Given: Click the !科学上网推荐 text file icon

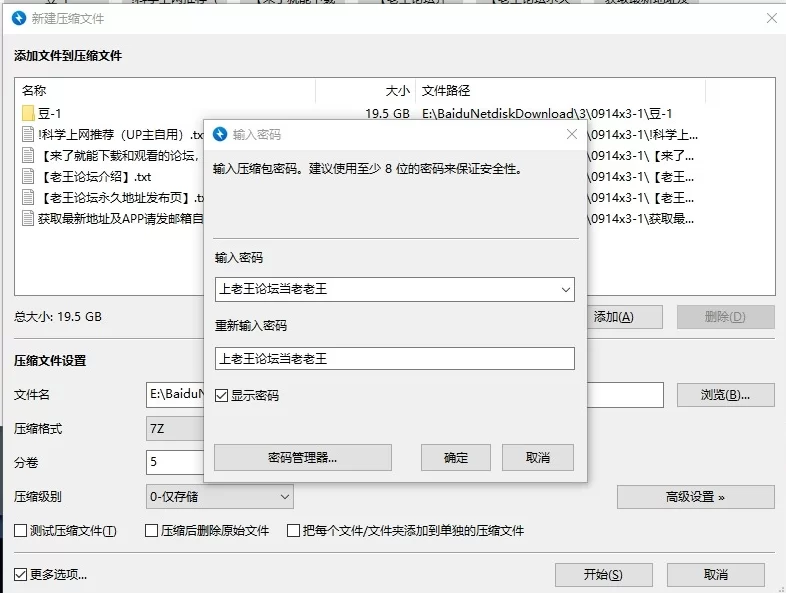Looking at the screenshot, I should click(28, 134).
